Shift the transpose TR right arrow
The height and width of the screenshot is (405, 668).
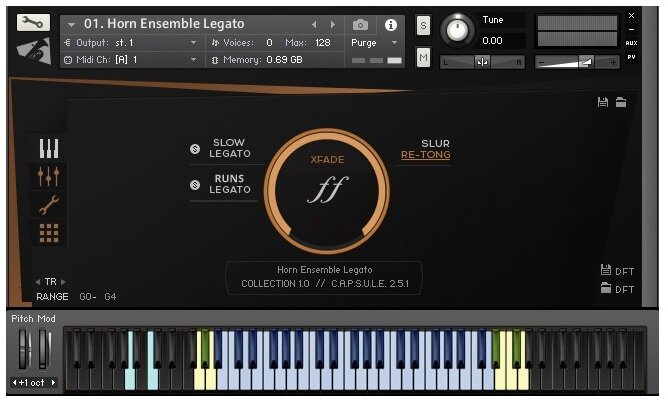pos(63,282)
